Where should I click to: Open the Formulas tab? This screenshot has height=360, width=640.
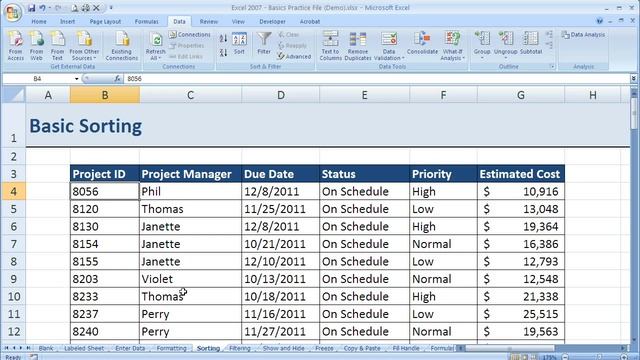click(x=147, y=22)
